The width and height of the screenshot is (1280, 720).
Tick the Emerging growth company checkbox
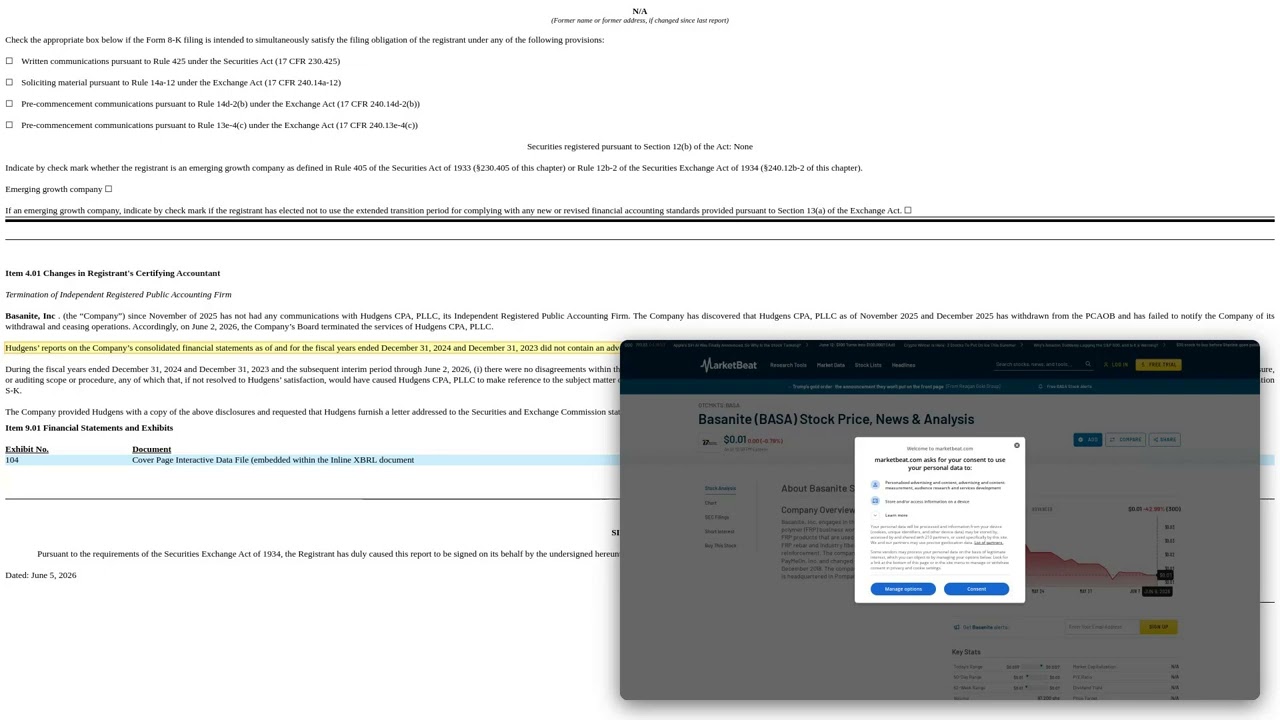point(108,189)
